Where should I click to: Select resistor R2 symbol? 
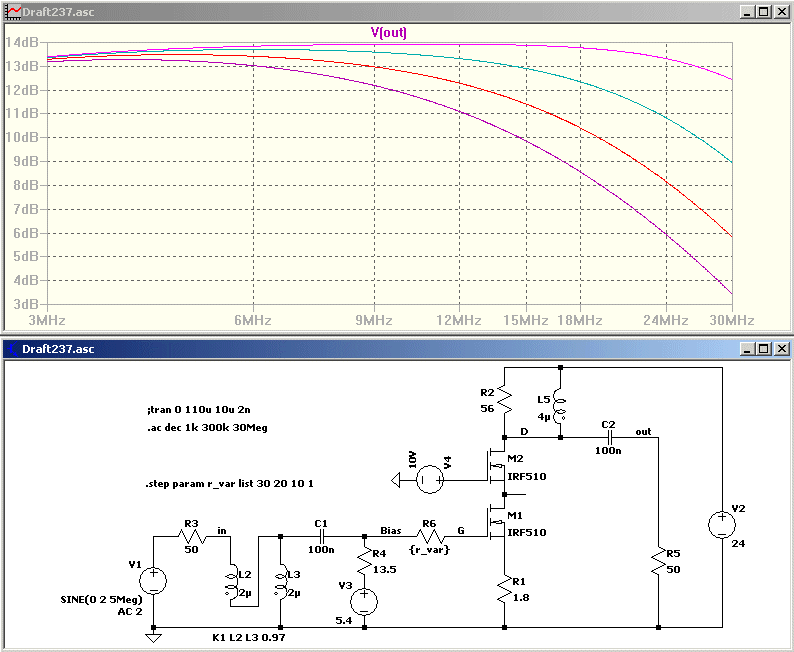[x=505, y=400]
